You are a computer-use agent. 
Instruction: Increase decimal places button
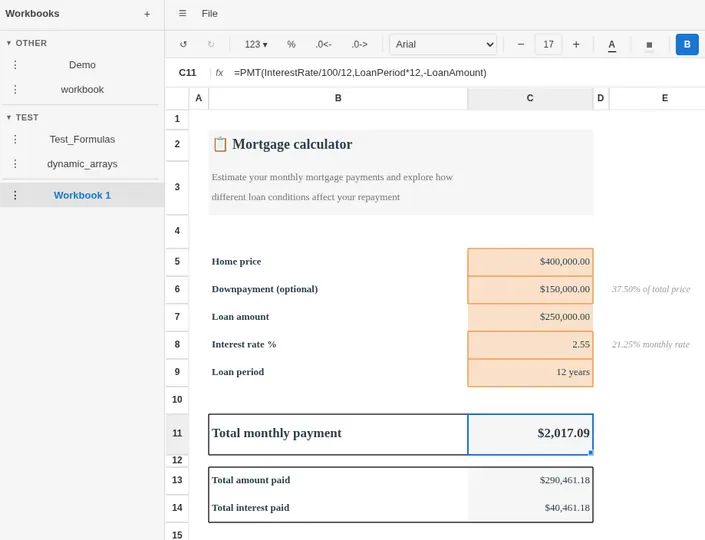pos(359,44)
